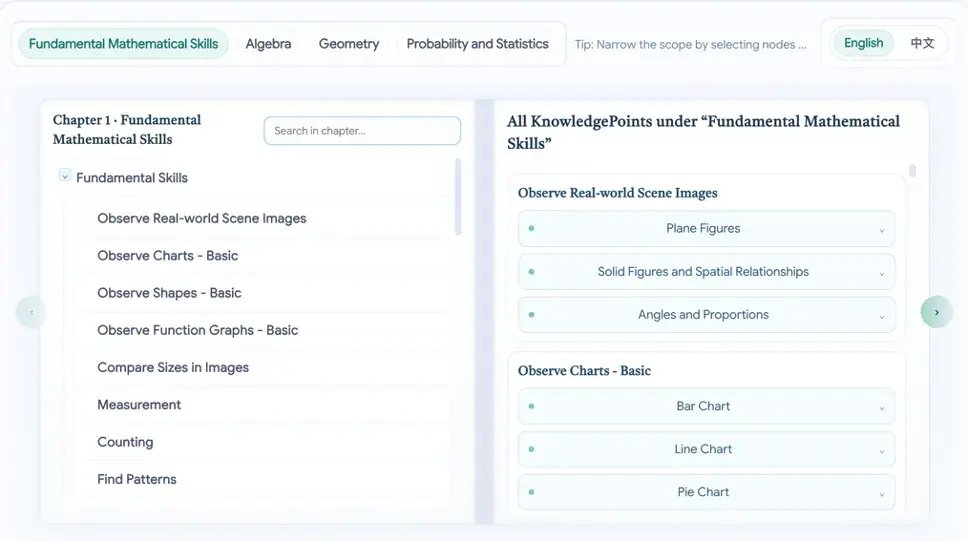Open the Pie Chart chevron
This screenshot has height=542, width=968.
point(881,494)
